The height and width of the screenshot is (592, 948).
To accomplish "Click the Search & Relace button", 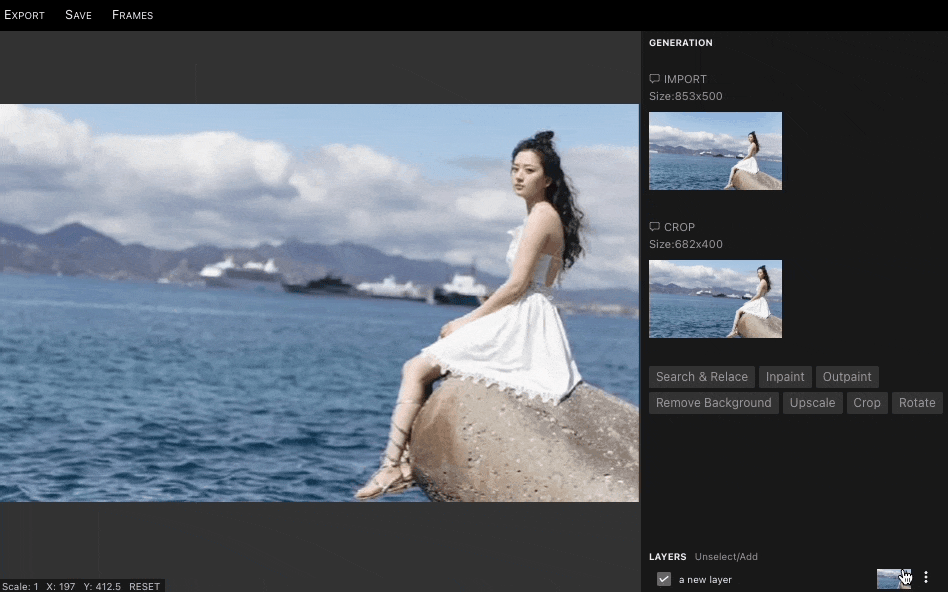I will point(701,377).
